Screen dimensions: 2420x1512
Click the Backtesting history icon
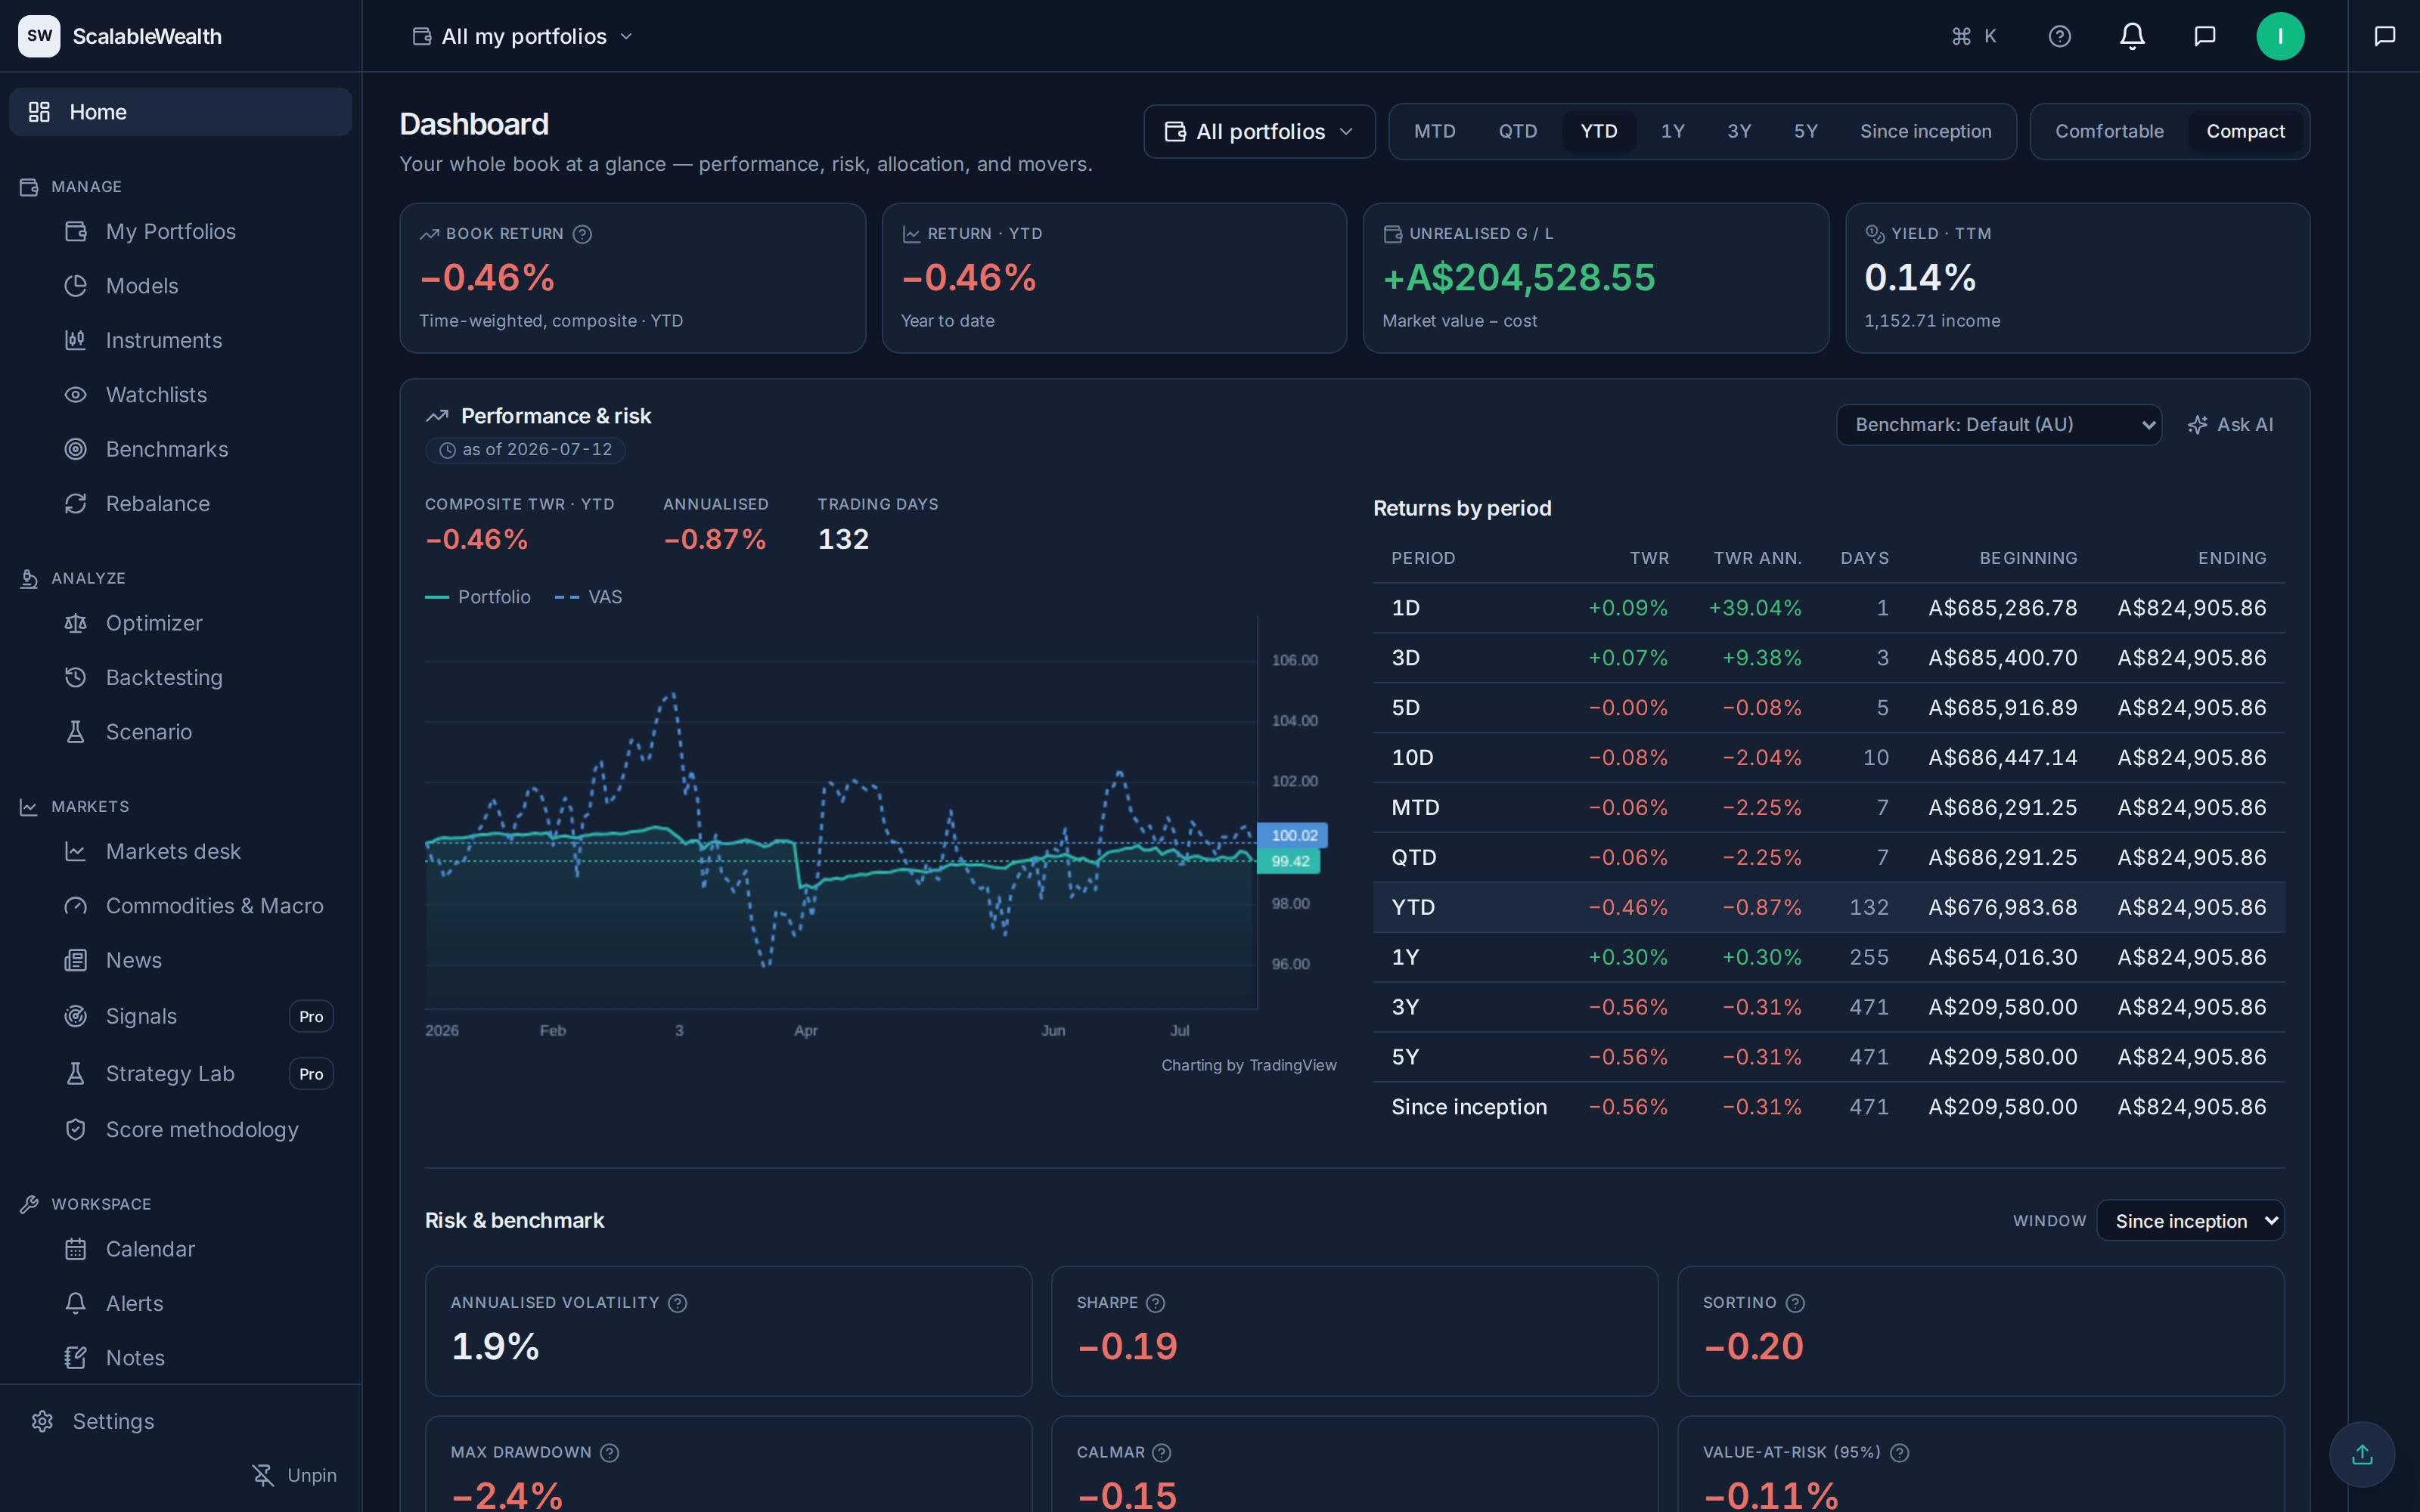pyautogui.click(x=76, y=677)
